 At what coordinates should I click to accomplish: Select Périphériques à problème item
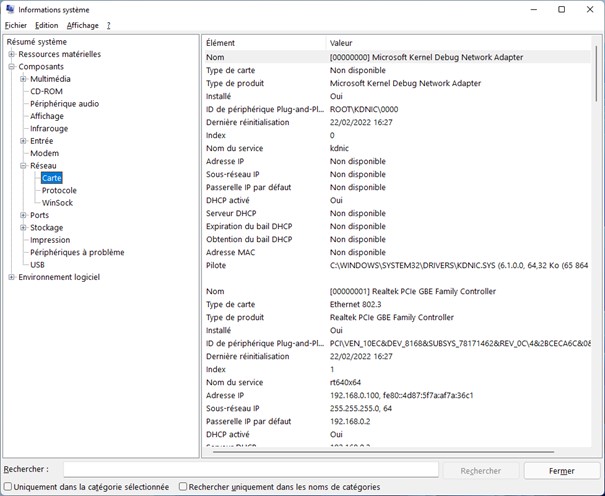pyautogui.click(x=77, y=253)
